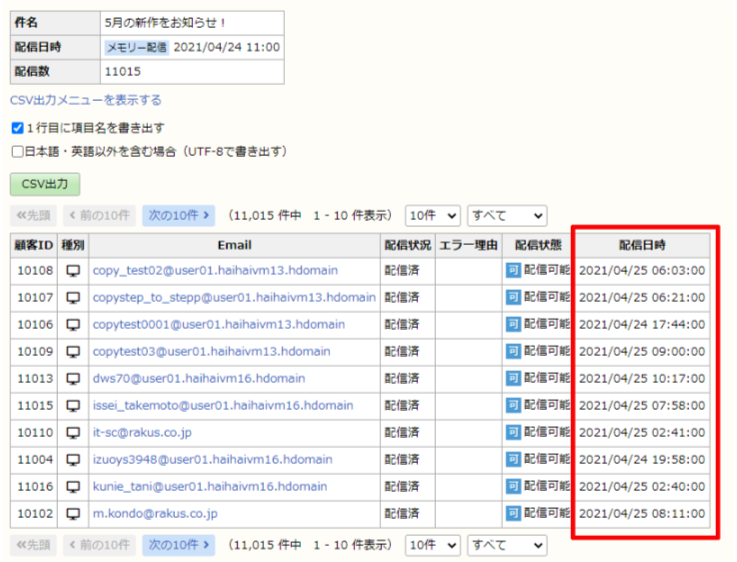The height and width of the screenshot is (562, 737).
Task: Open top 10件 page size dropdown
Action: click(x=432, y=215)
